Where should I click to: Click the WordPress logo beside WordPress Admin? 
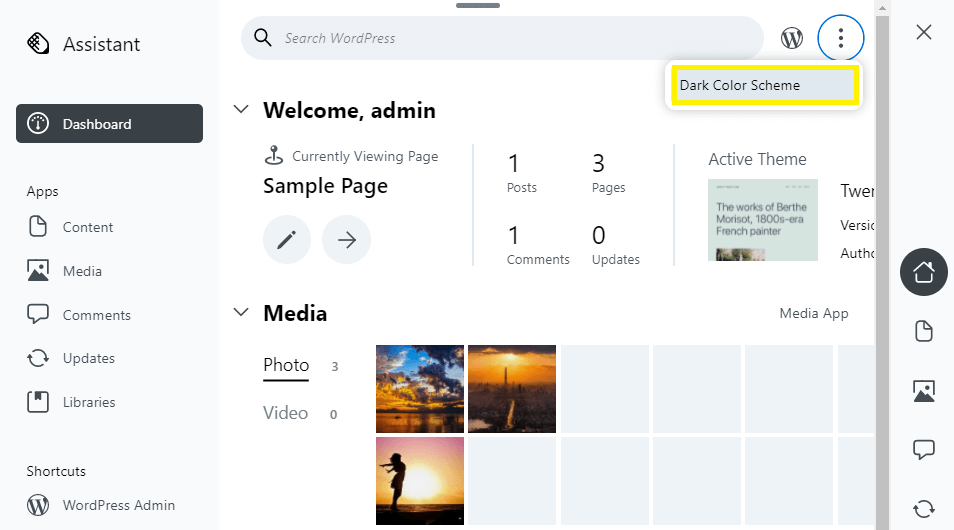click(x=38, y=505)
